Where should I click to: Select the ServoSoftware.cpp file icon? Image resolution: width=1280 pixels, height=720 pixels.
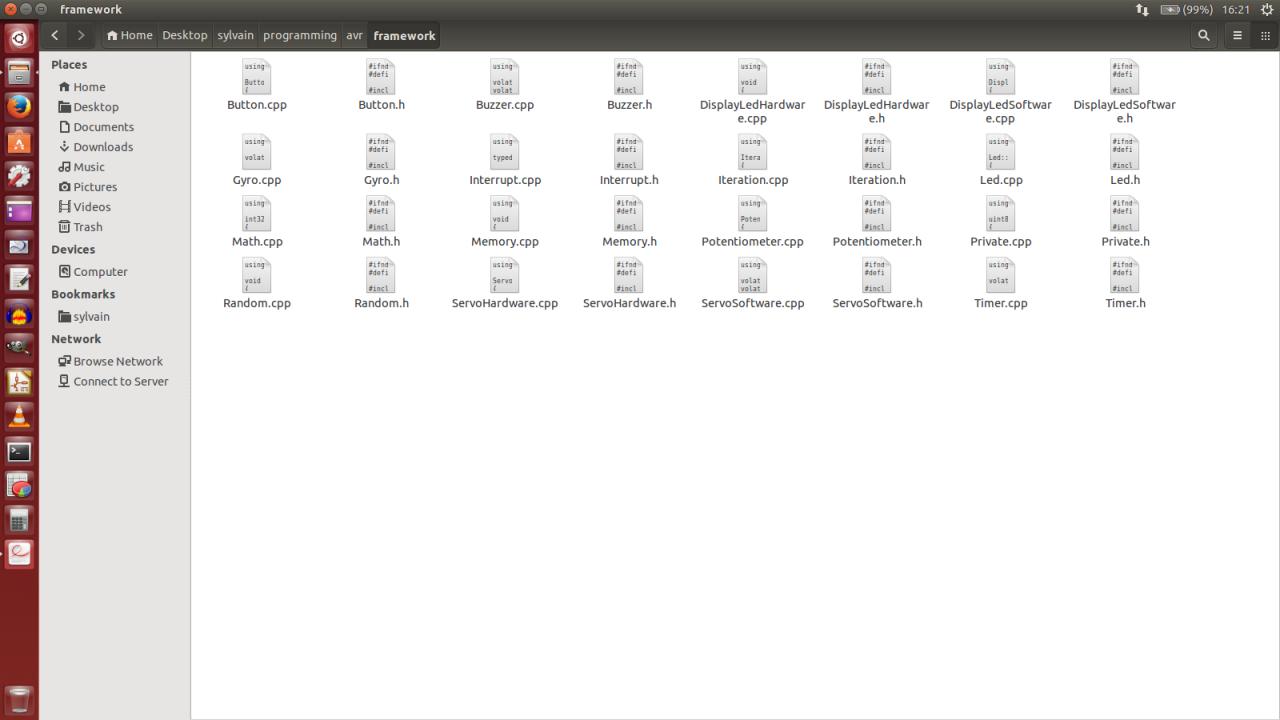tap(753, 276)
